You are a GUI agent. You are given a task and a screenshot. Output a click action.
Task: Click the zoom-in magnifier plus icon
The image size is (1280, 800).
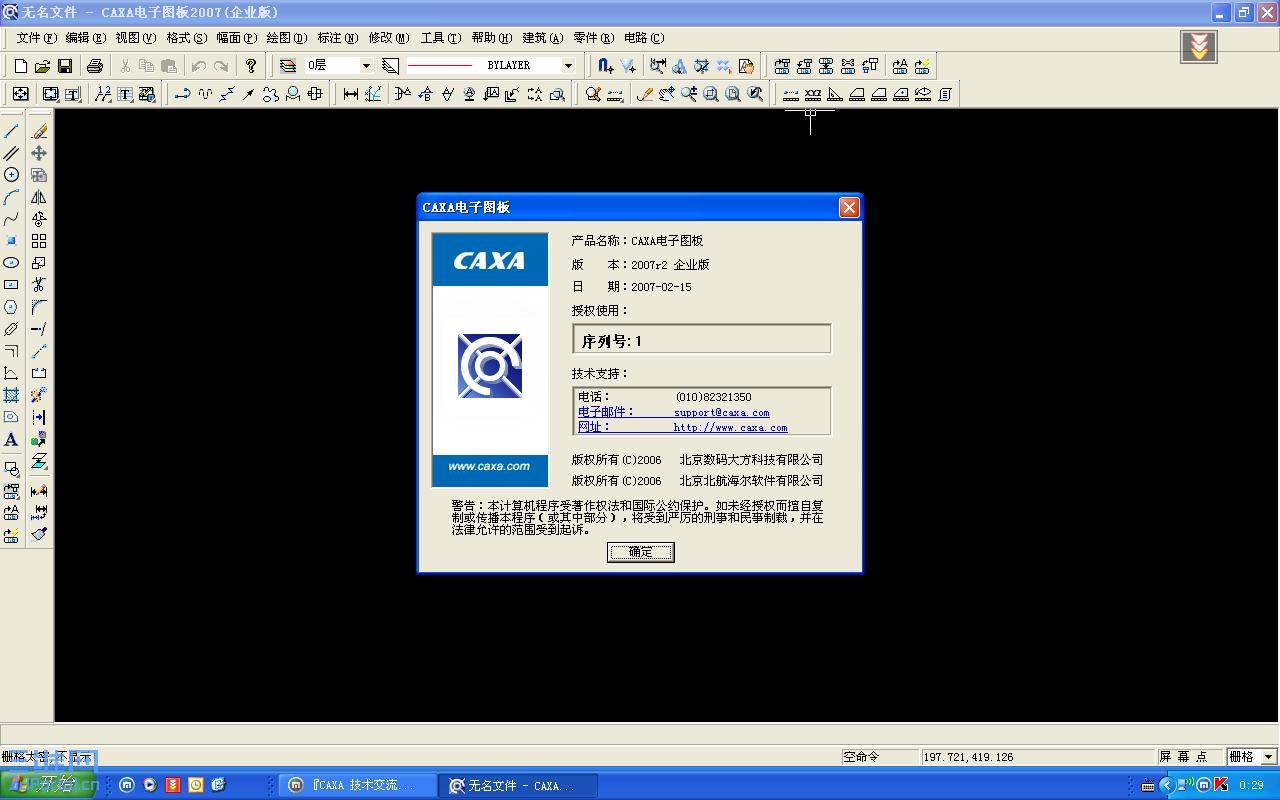click(x=689, y=94)
